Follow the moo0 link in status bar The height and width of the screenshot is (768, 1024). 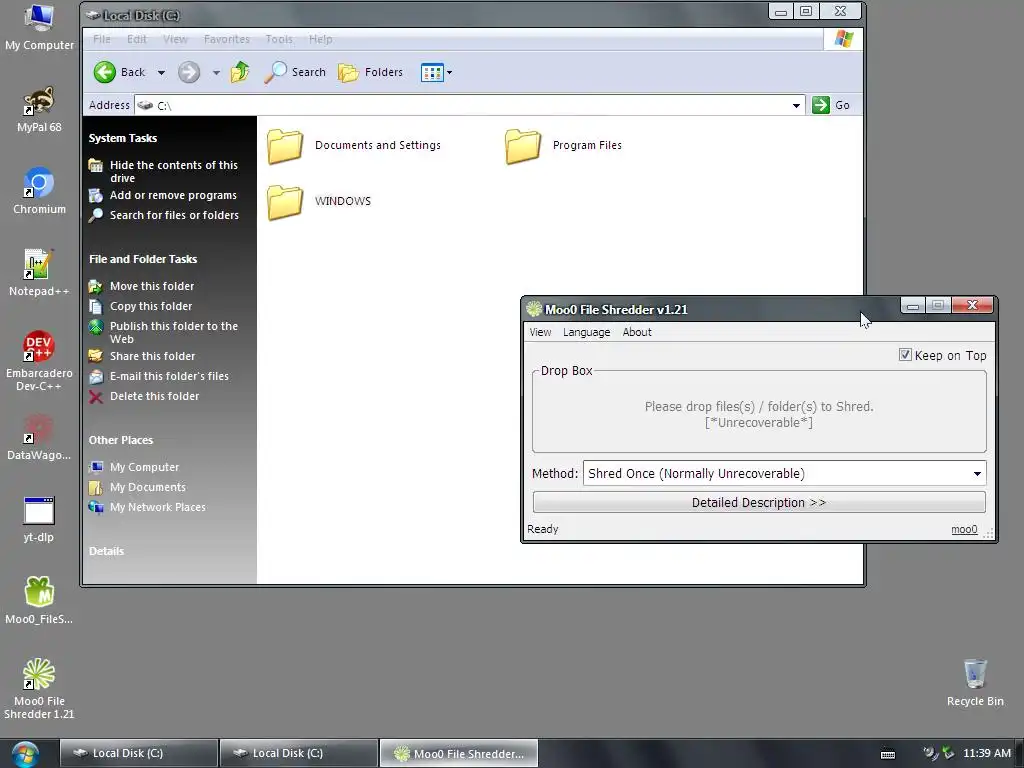coord(964,530)
